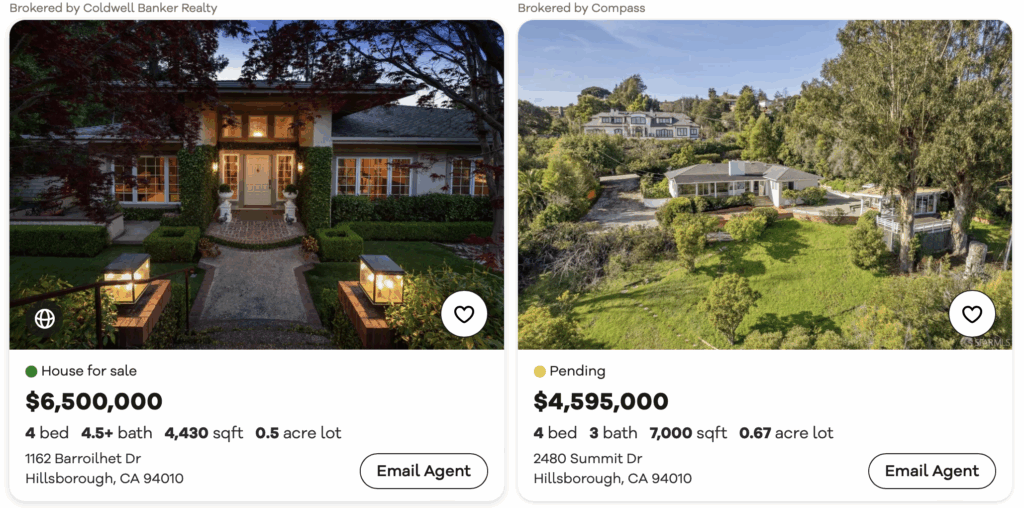Click the $4,595,000 listing price
This screenshot has width=1024, height=508.
click(601, 402)
